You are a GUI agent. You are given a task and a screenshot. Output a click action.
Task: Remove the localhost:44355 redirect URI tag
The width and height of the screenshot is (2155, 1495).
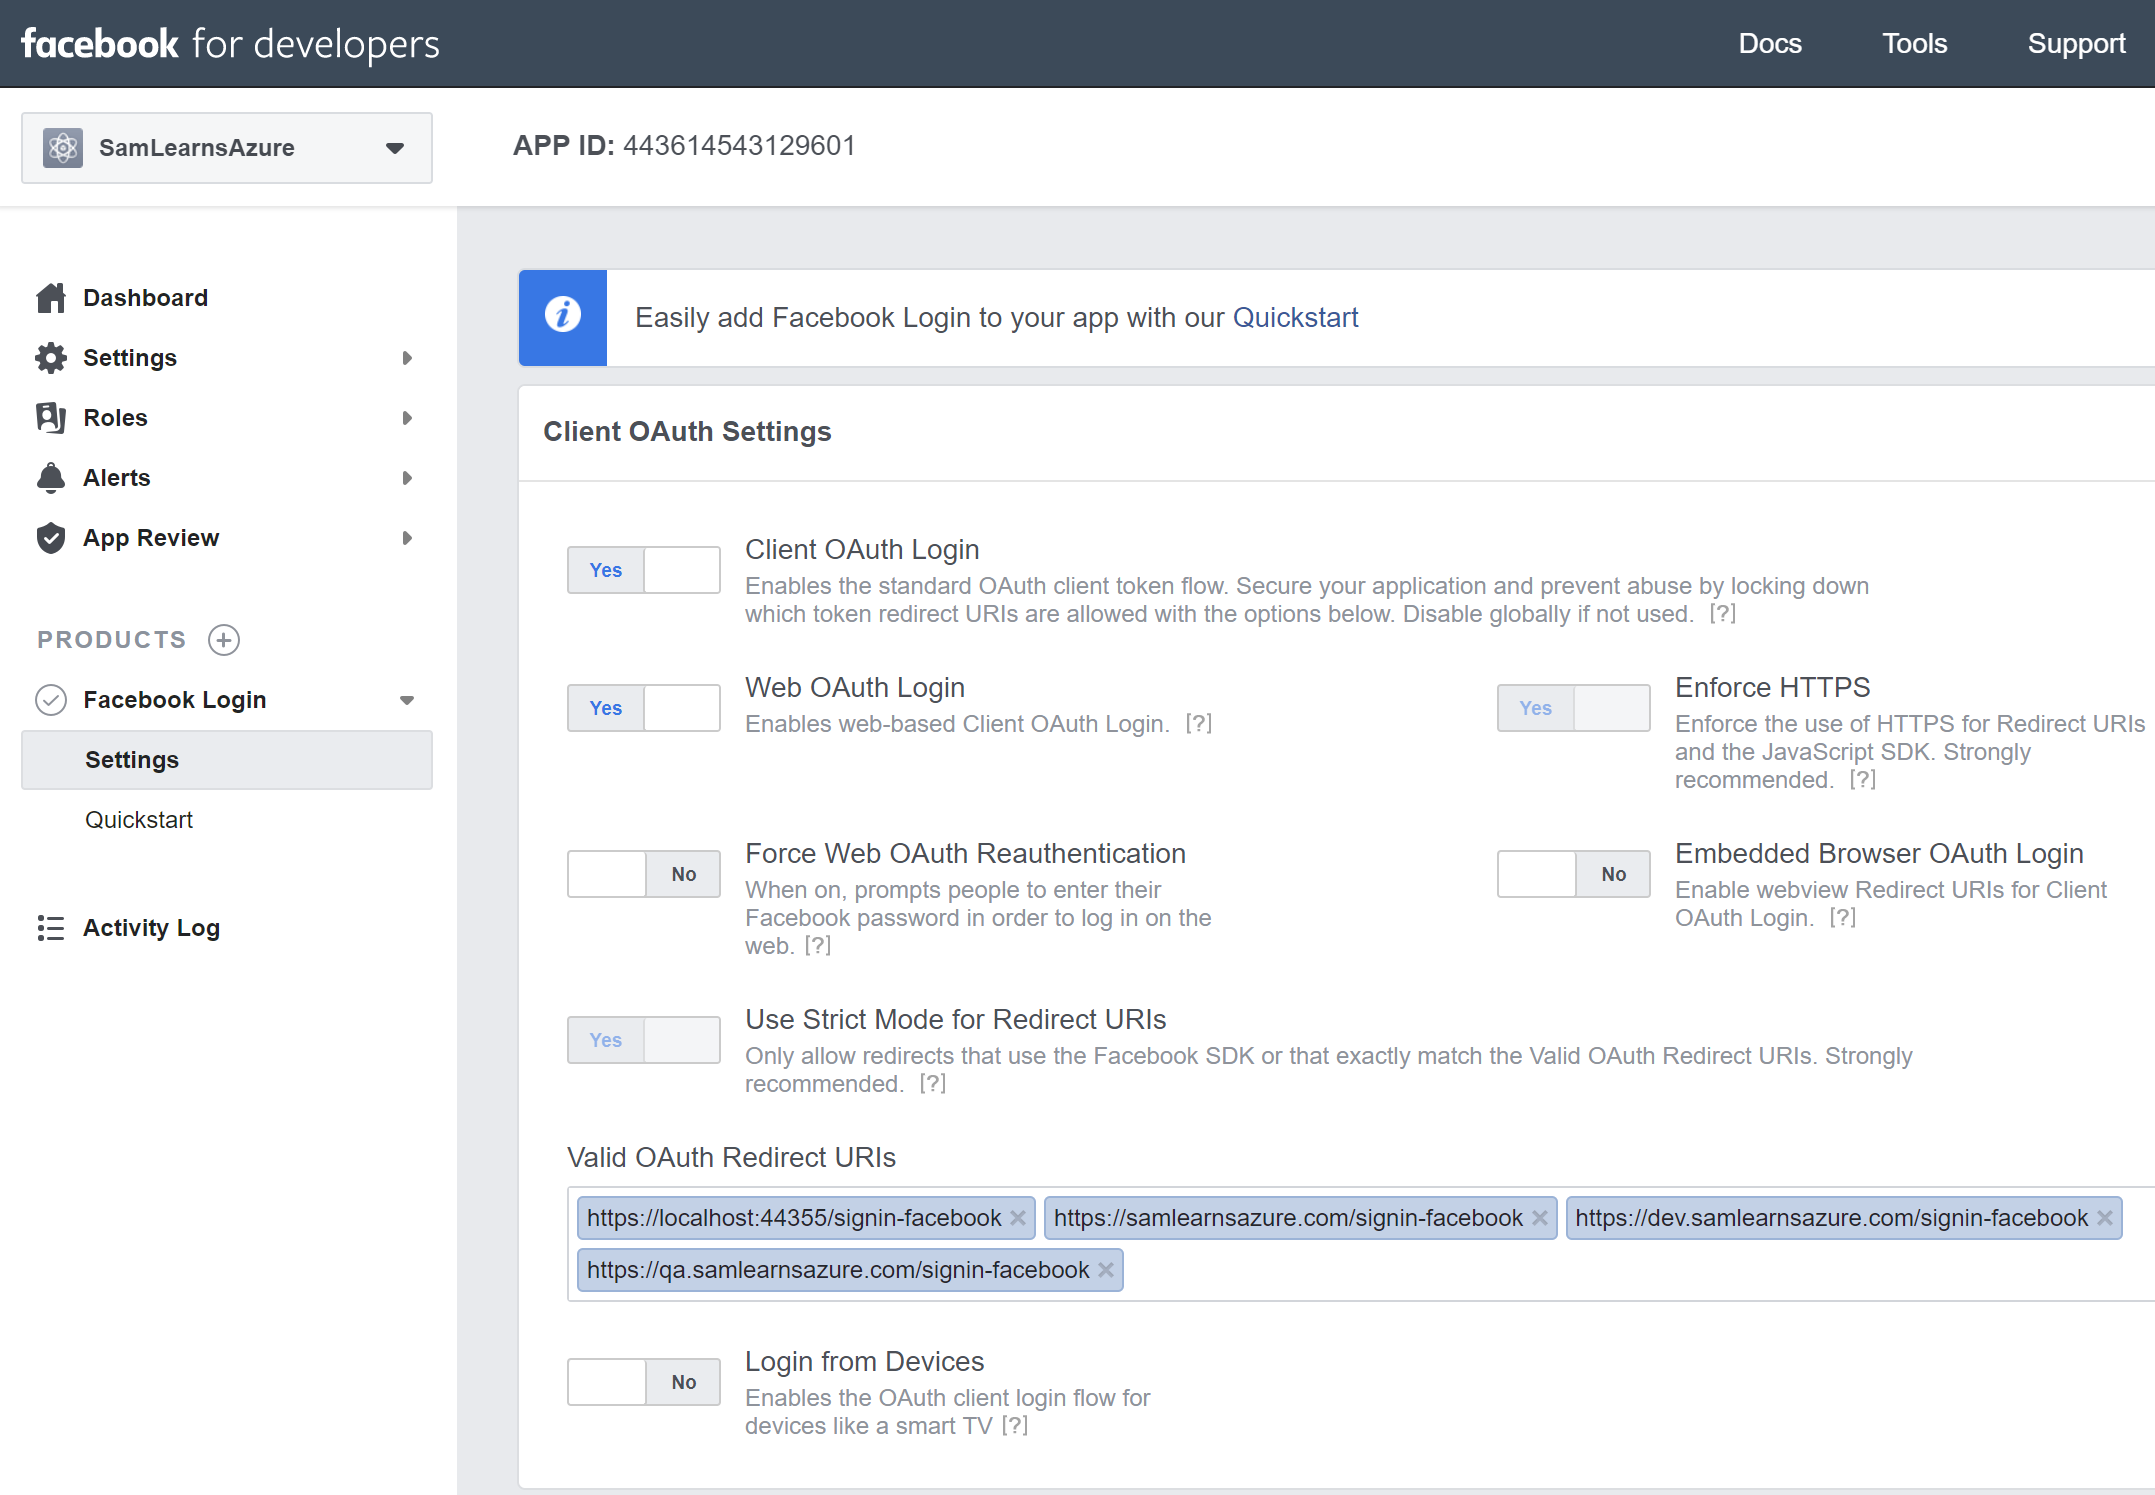click(x=1018, y=1218)
